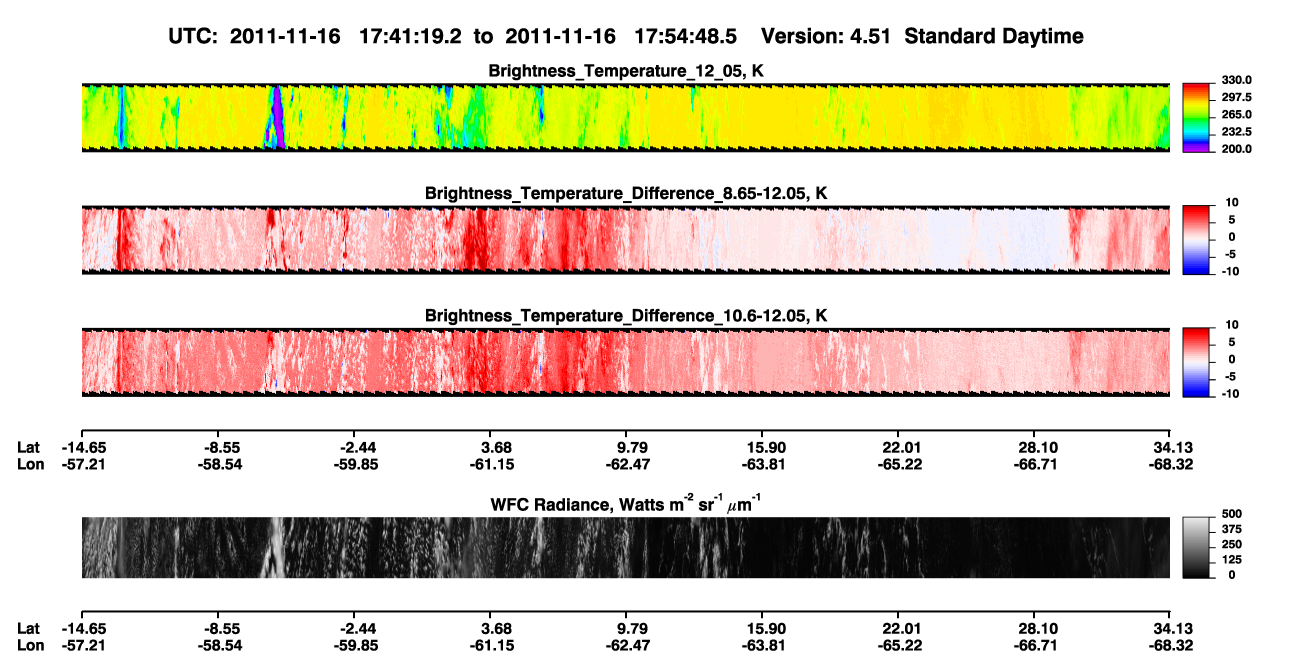The image size is (1300, 667).
Task: Click latitude '22.01' under the 10.6-12.05 panel
Action: 901,447
